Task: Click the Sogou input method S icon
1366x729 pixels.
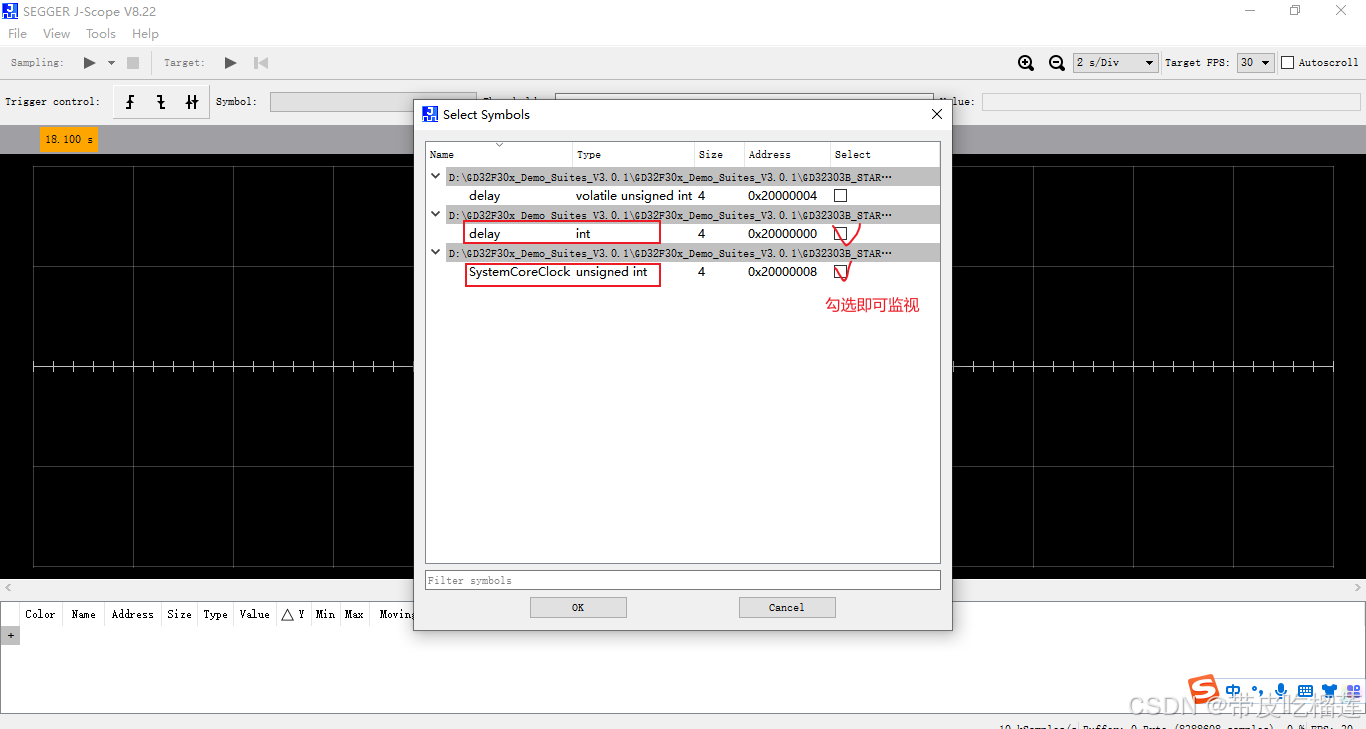Action: click(1204, 690)
